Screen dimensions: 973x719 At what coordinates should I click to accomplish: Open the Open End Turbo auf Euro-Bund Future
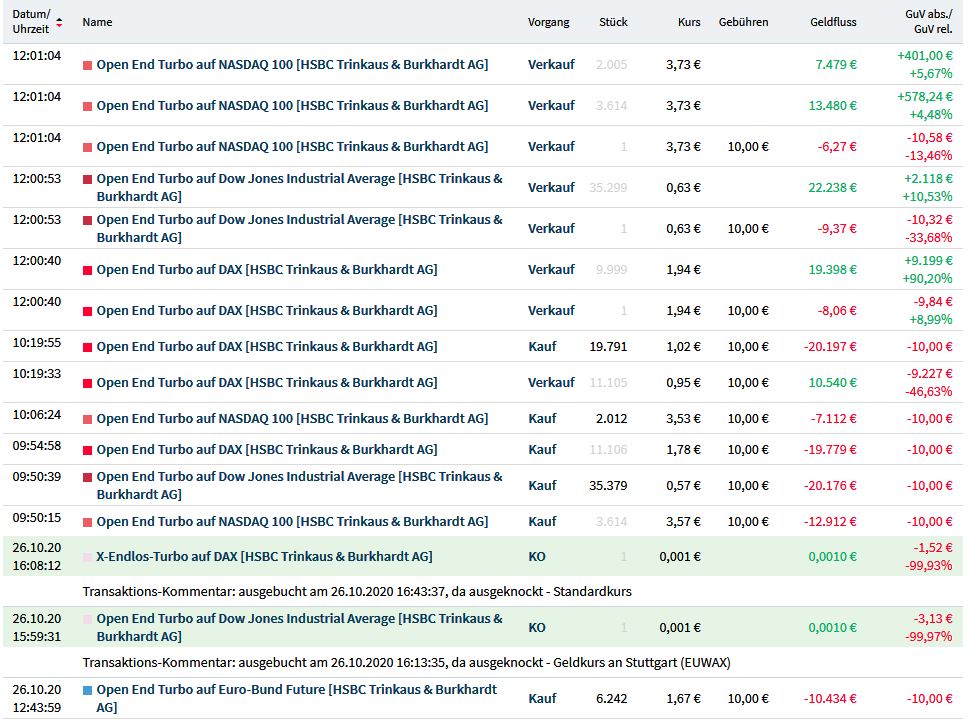tap(297, 698)
